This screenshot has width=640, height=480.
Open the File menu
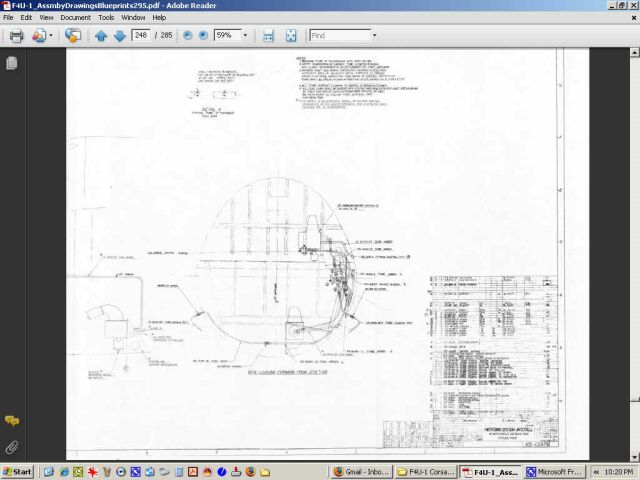[x=8, y=18]
